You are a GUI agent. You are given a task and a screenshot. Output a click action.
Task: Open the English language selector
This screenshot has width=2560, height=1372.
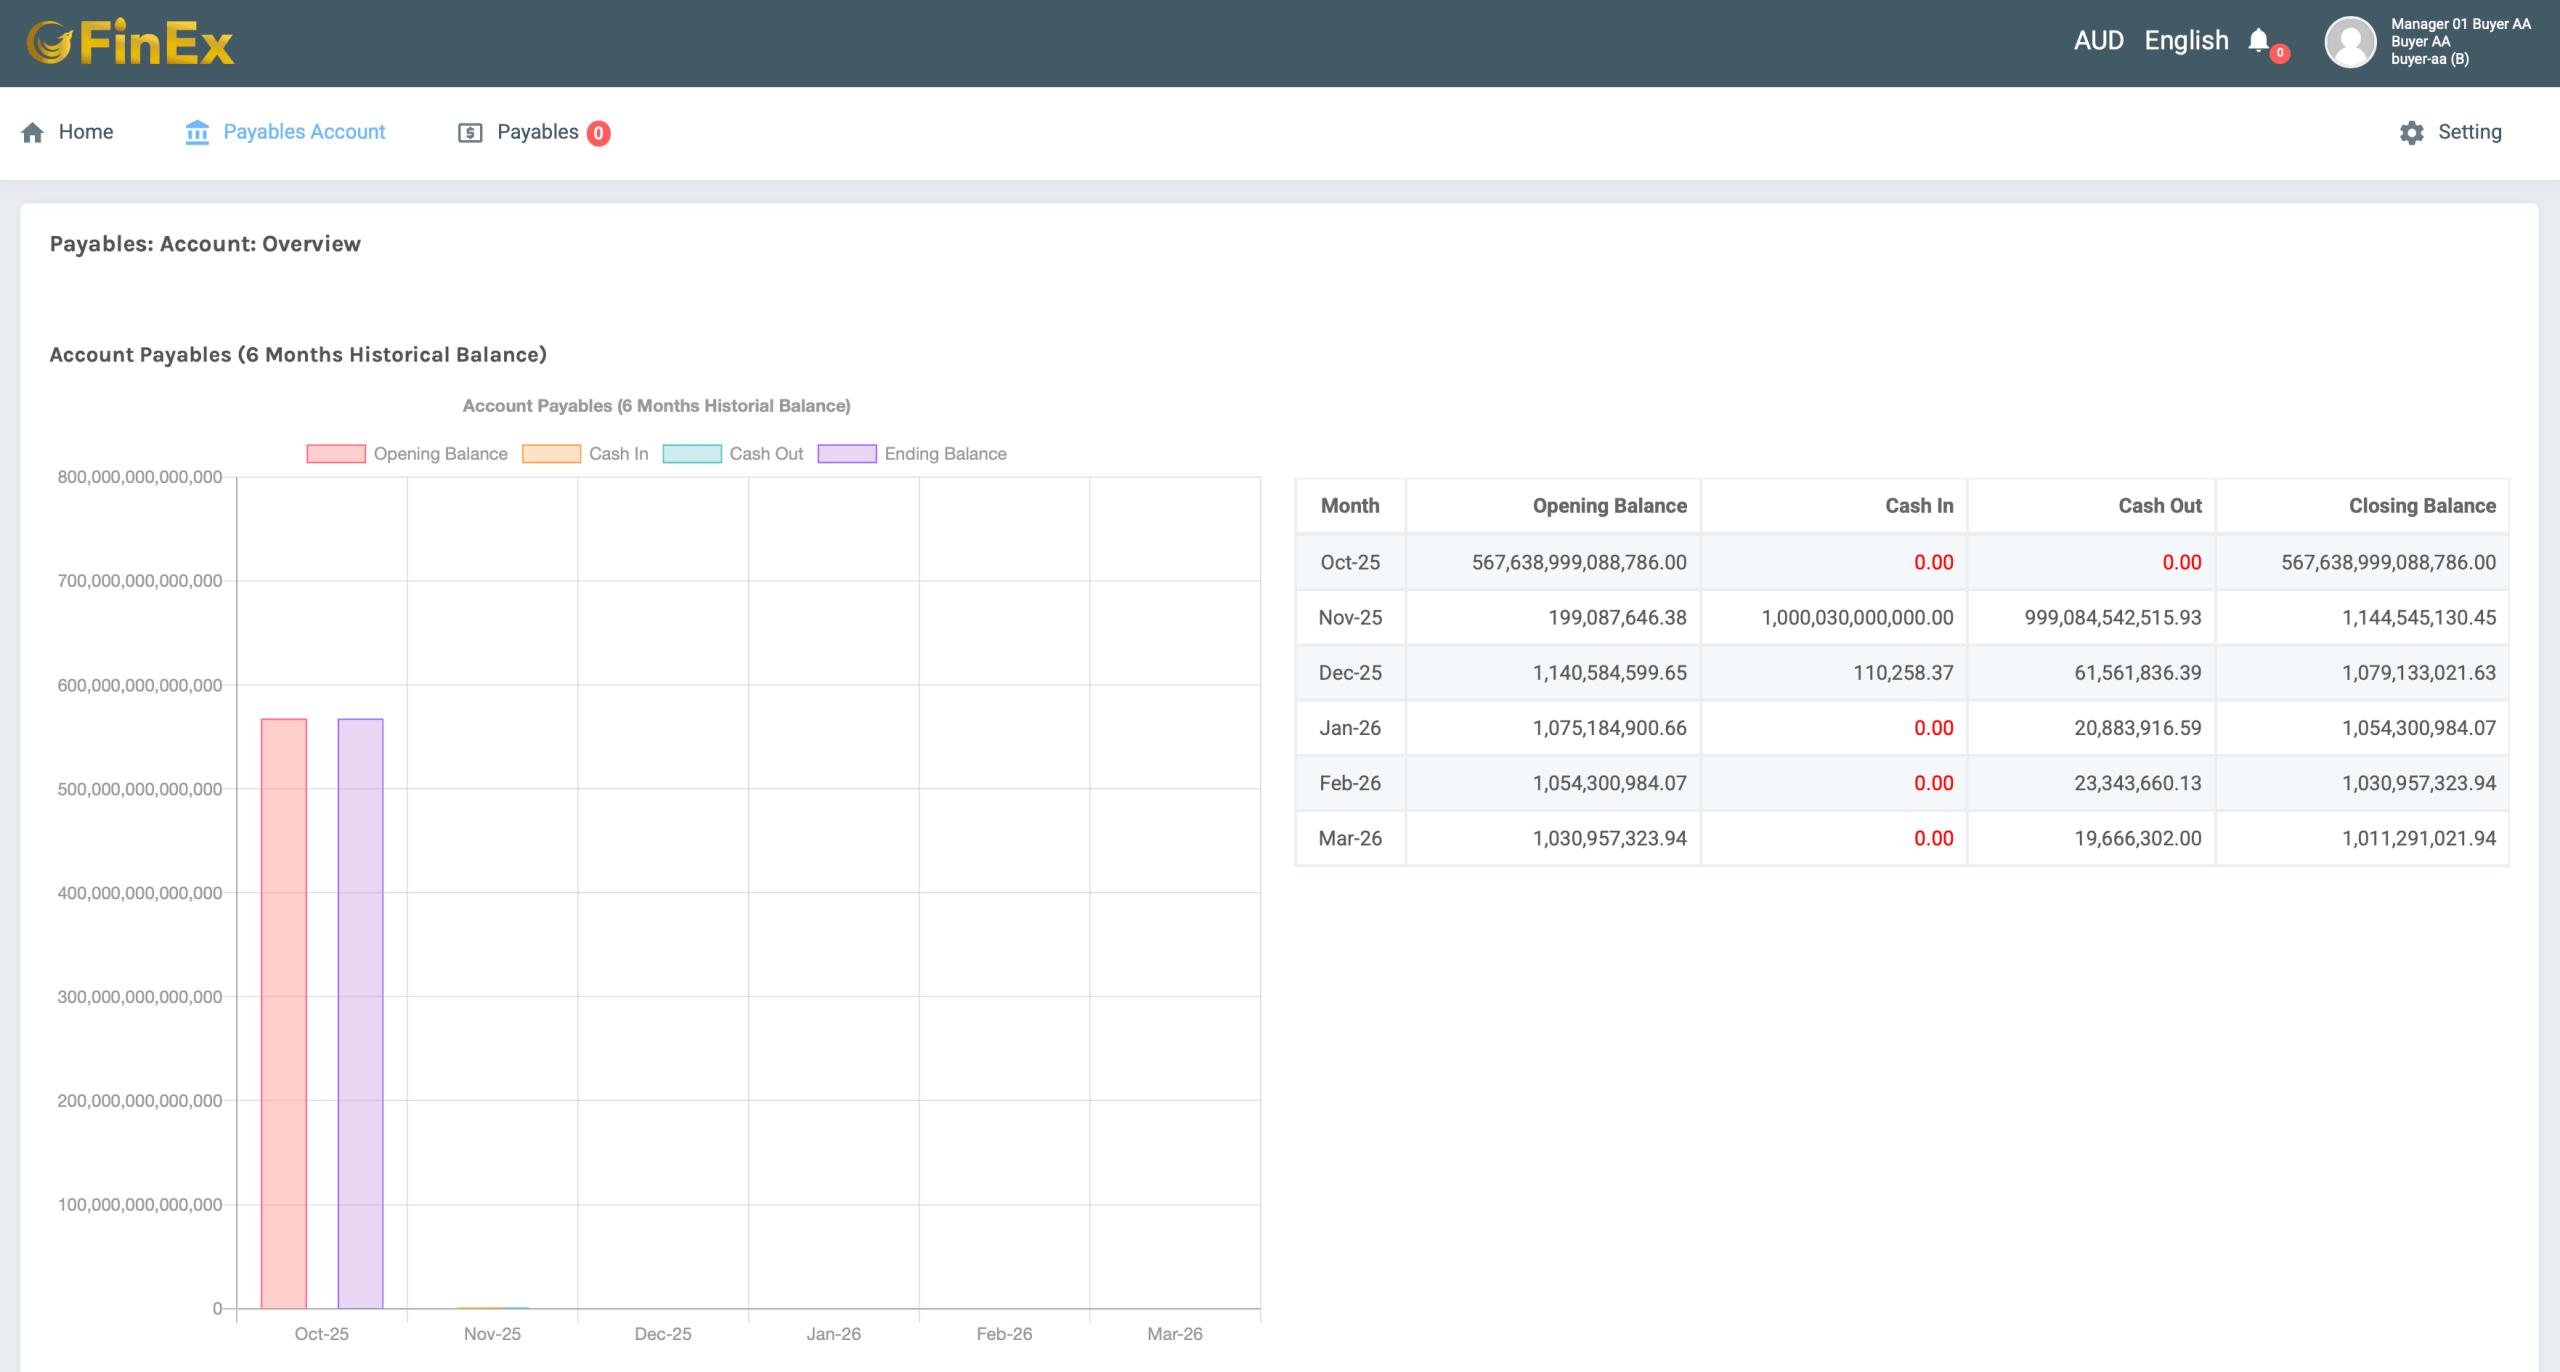2186,41
